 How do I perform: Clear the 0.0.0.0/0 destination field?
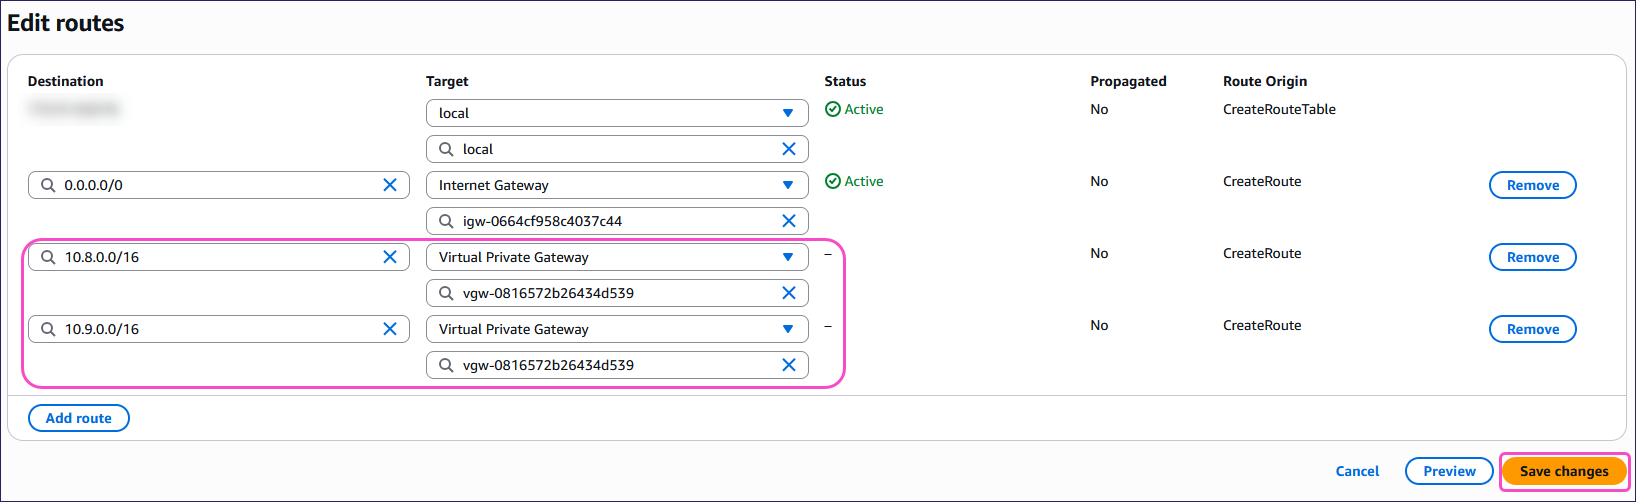[x=390, y=185]
